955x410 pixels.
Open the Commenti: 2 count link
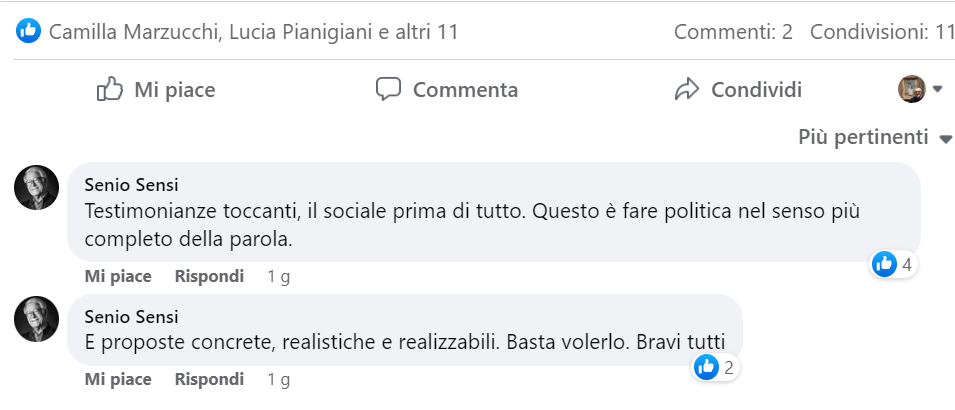point(733,32)
